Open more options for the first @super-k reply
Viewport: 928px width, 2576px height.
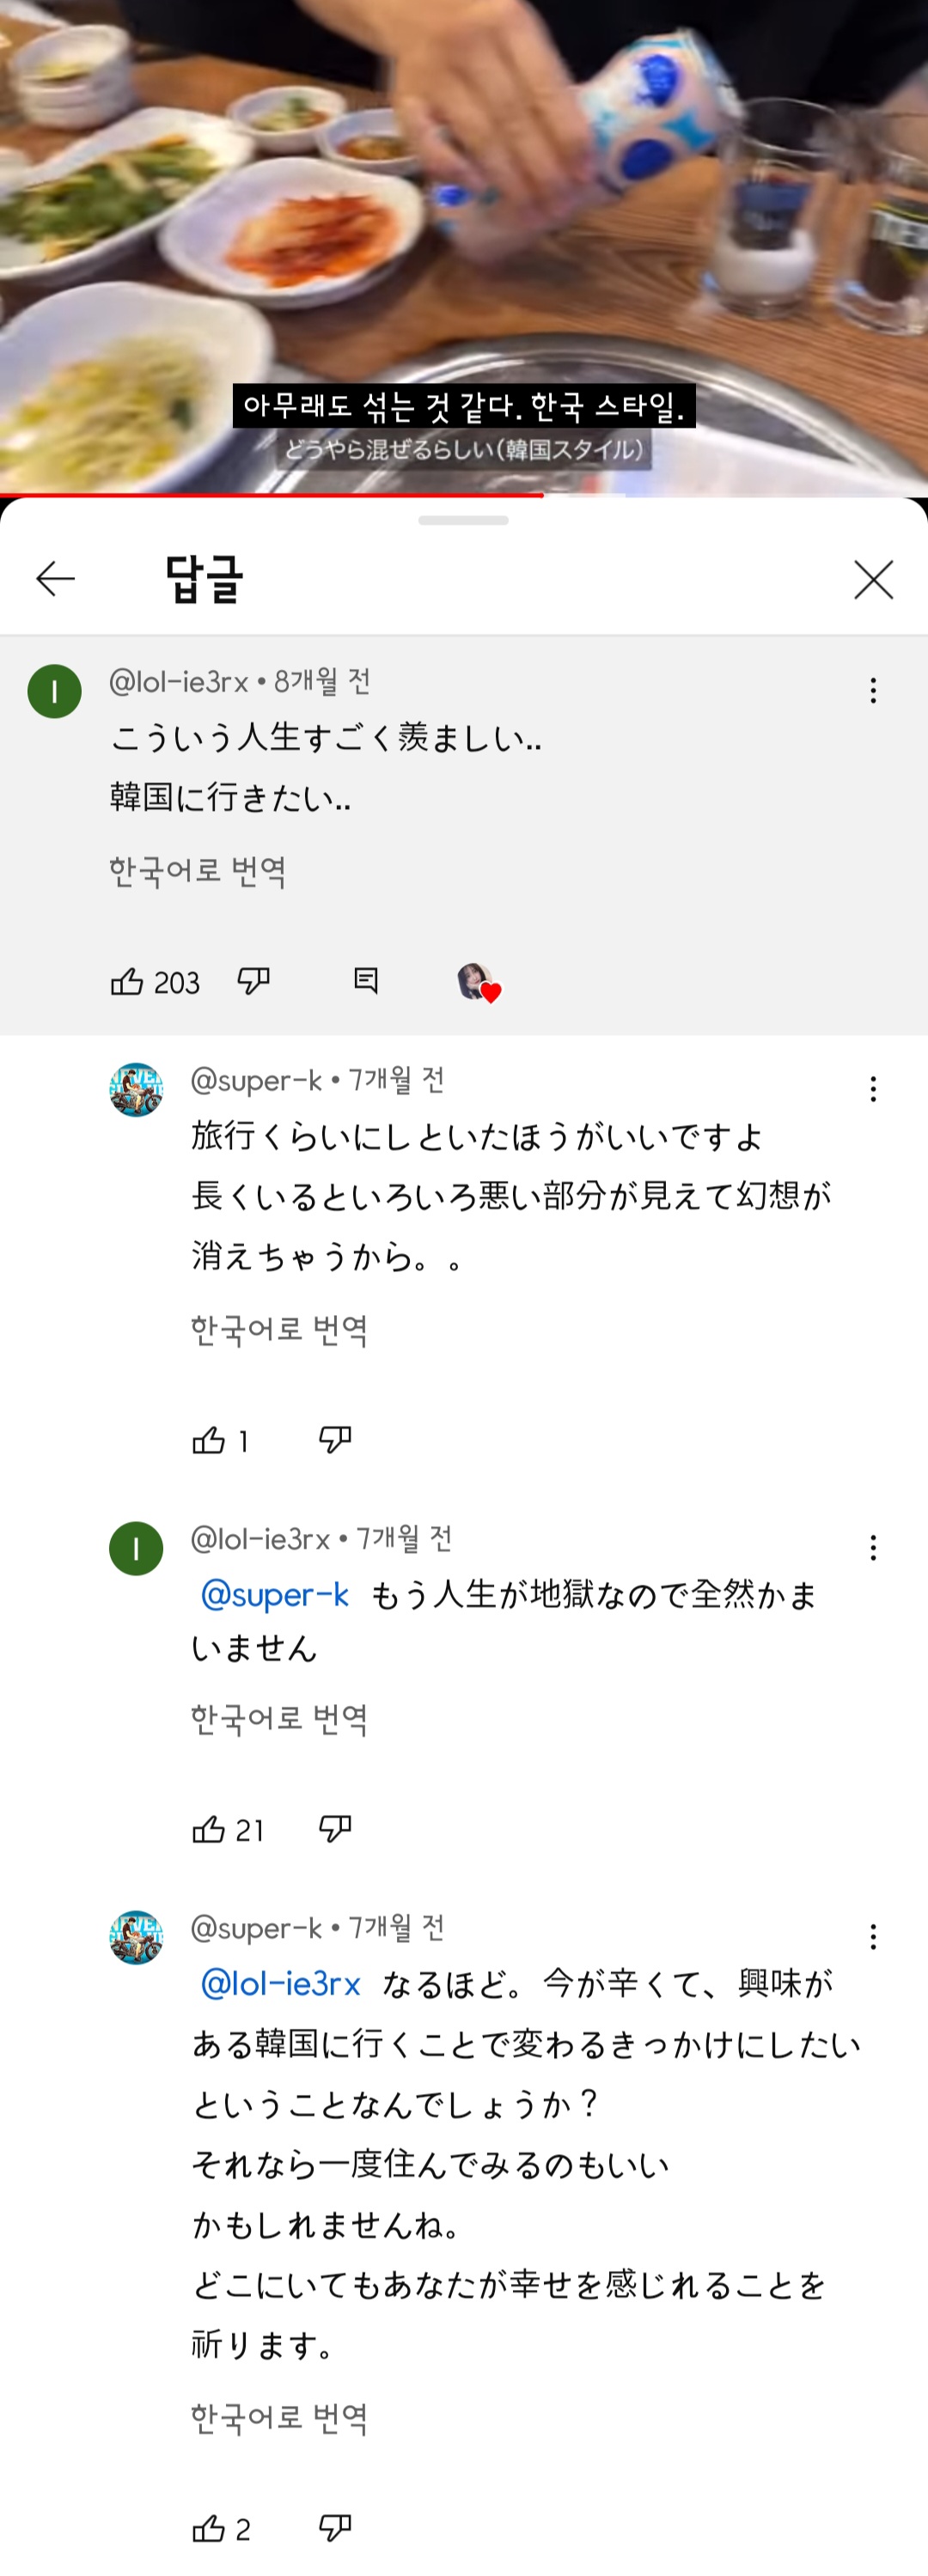point(873,1089)
